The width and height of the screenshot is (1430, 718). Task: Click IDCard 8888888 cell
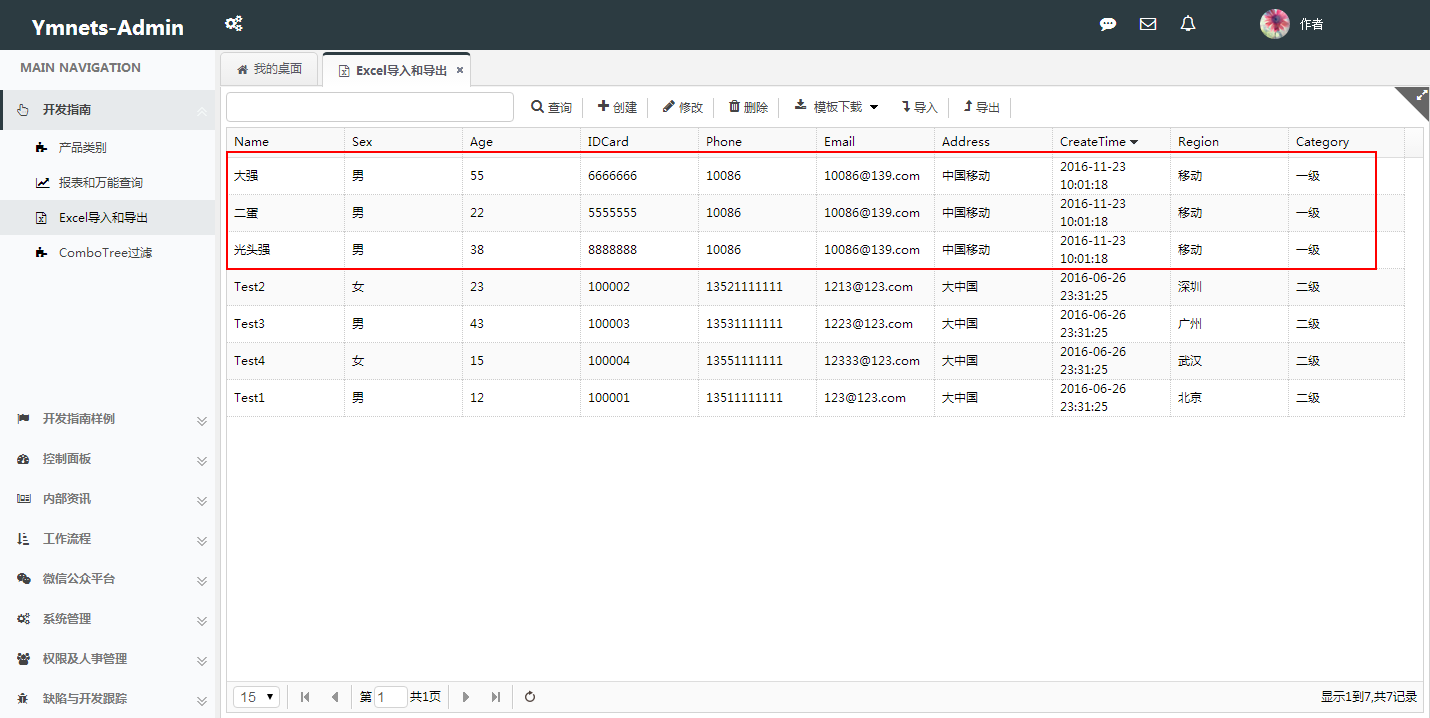(640, 250)
